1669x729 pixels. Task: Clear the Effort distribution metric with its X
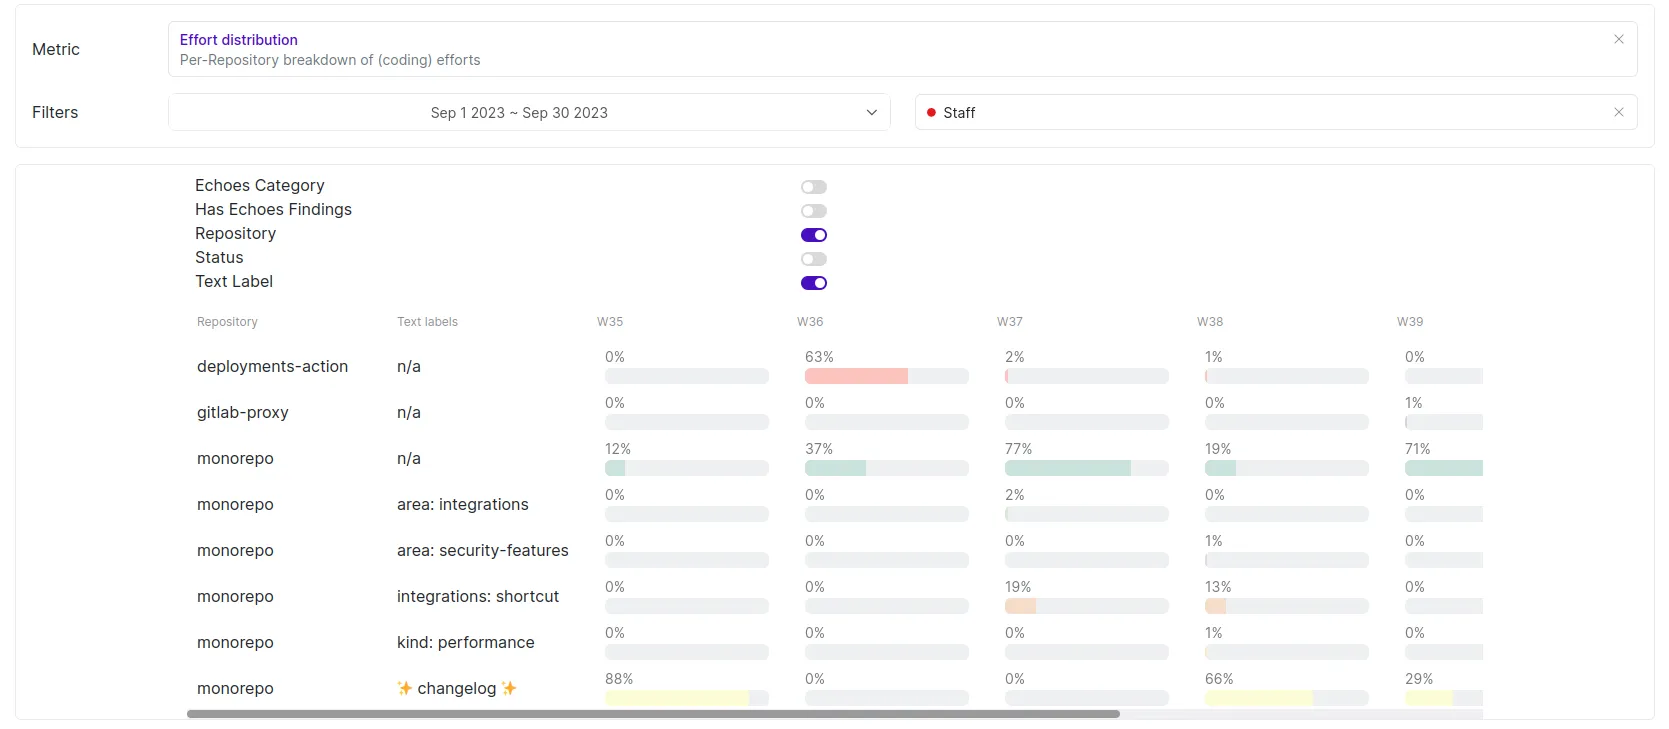pos(1618,39)
